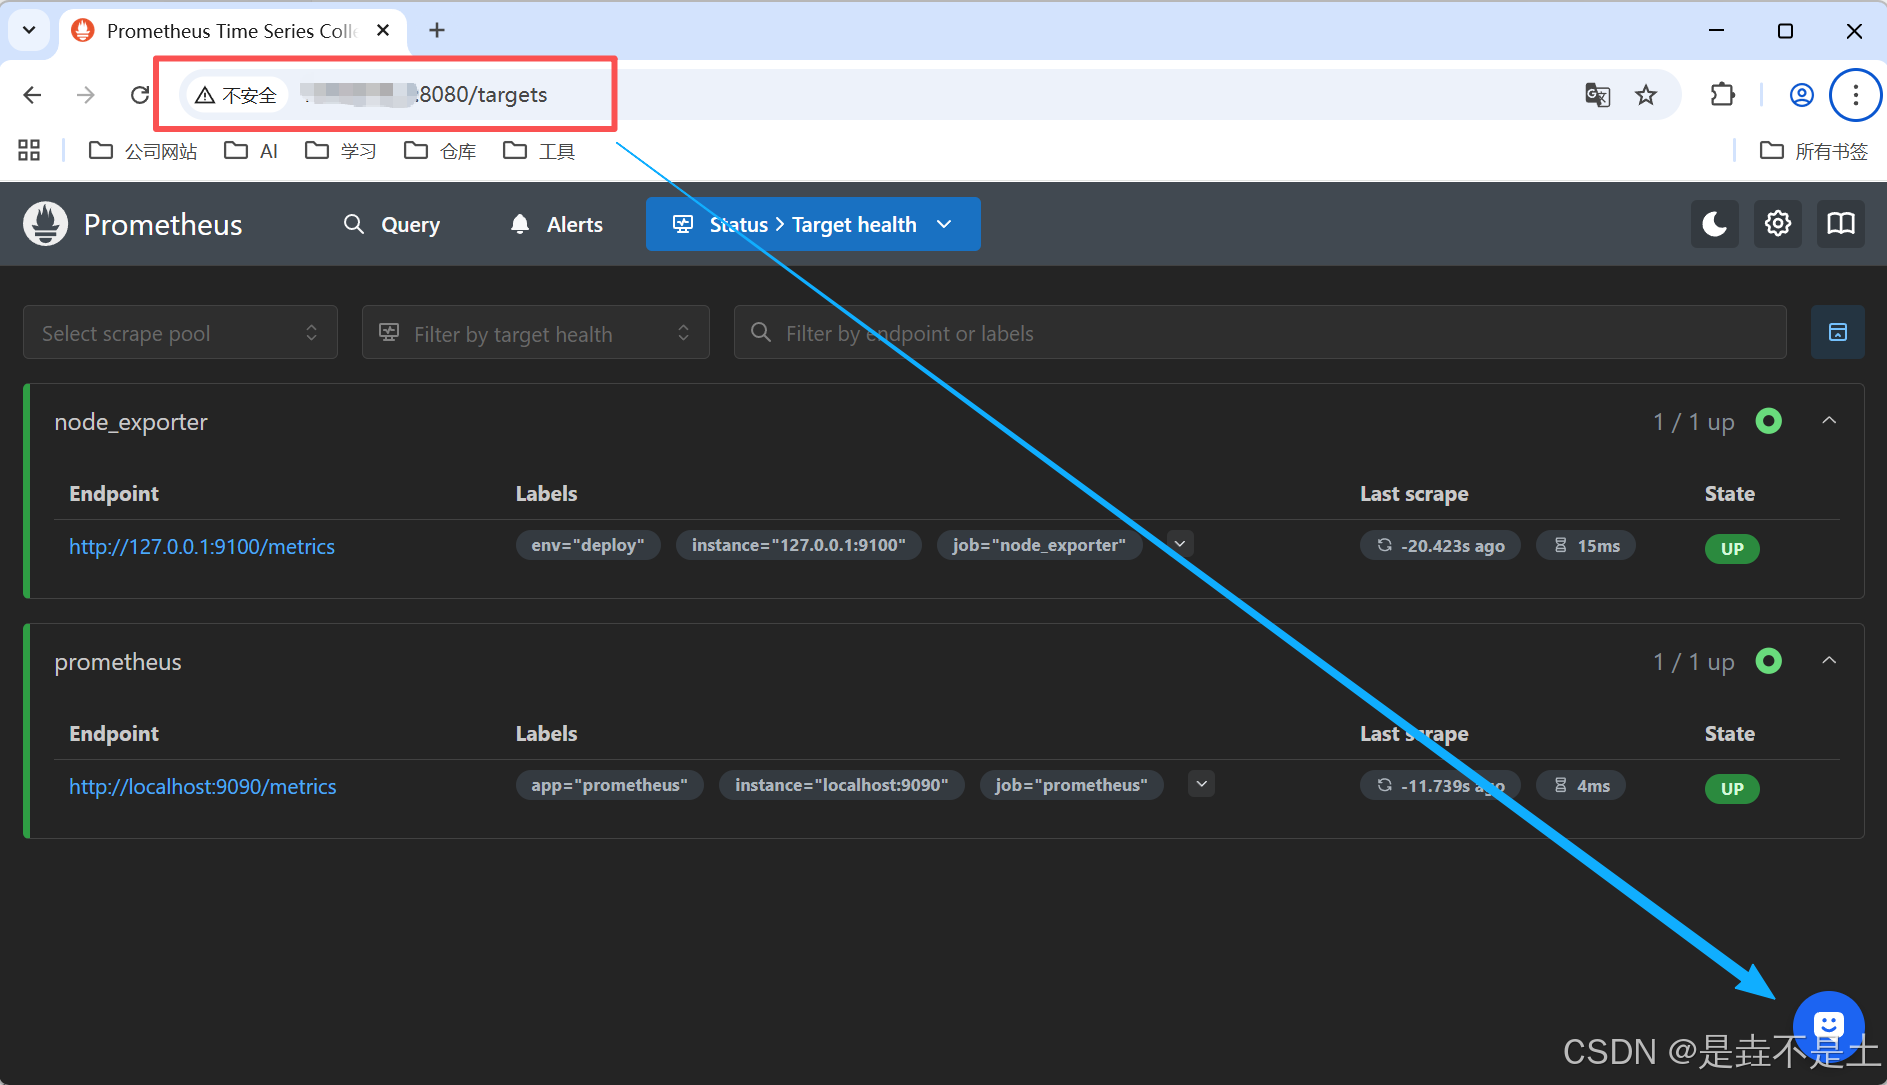Open the browser profile icon
The height and width of the screenshot is (1085, 1887).
(x=1801, y=95)
